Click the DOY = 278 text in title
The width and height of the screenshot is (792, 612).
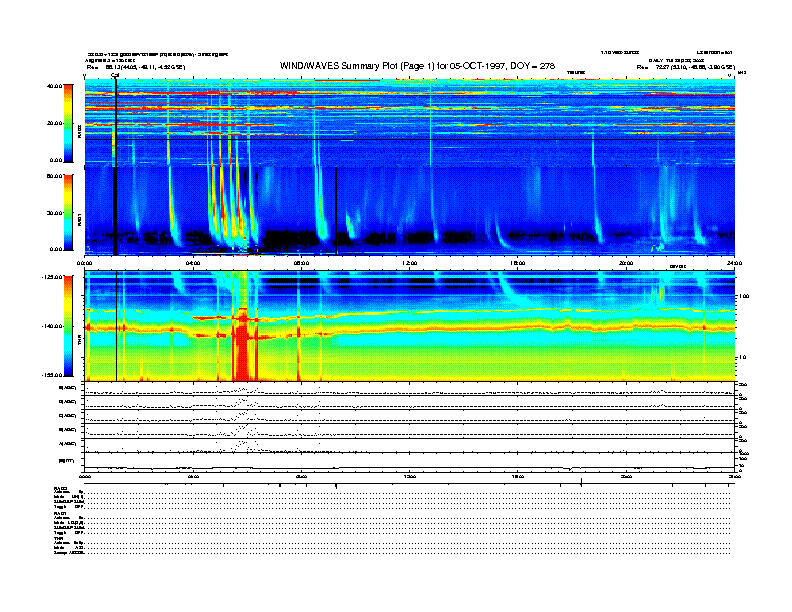532,66
